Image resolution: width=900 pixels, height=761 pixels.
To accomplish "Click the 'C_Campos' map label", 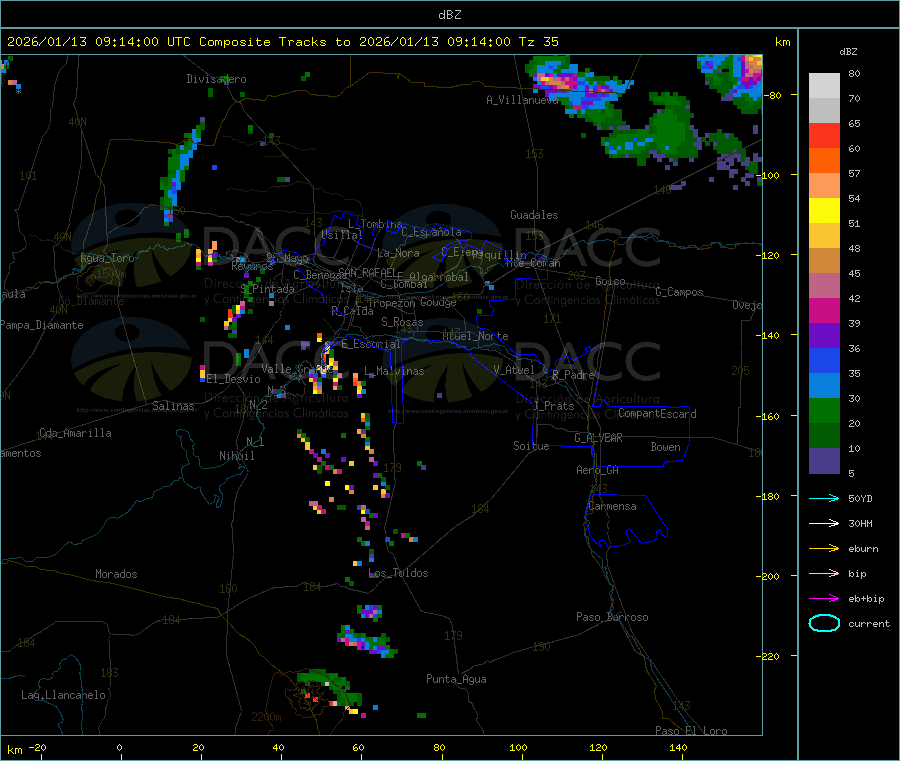I will [679, 292].
